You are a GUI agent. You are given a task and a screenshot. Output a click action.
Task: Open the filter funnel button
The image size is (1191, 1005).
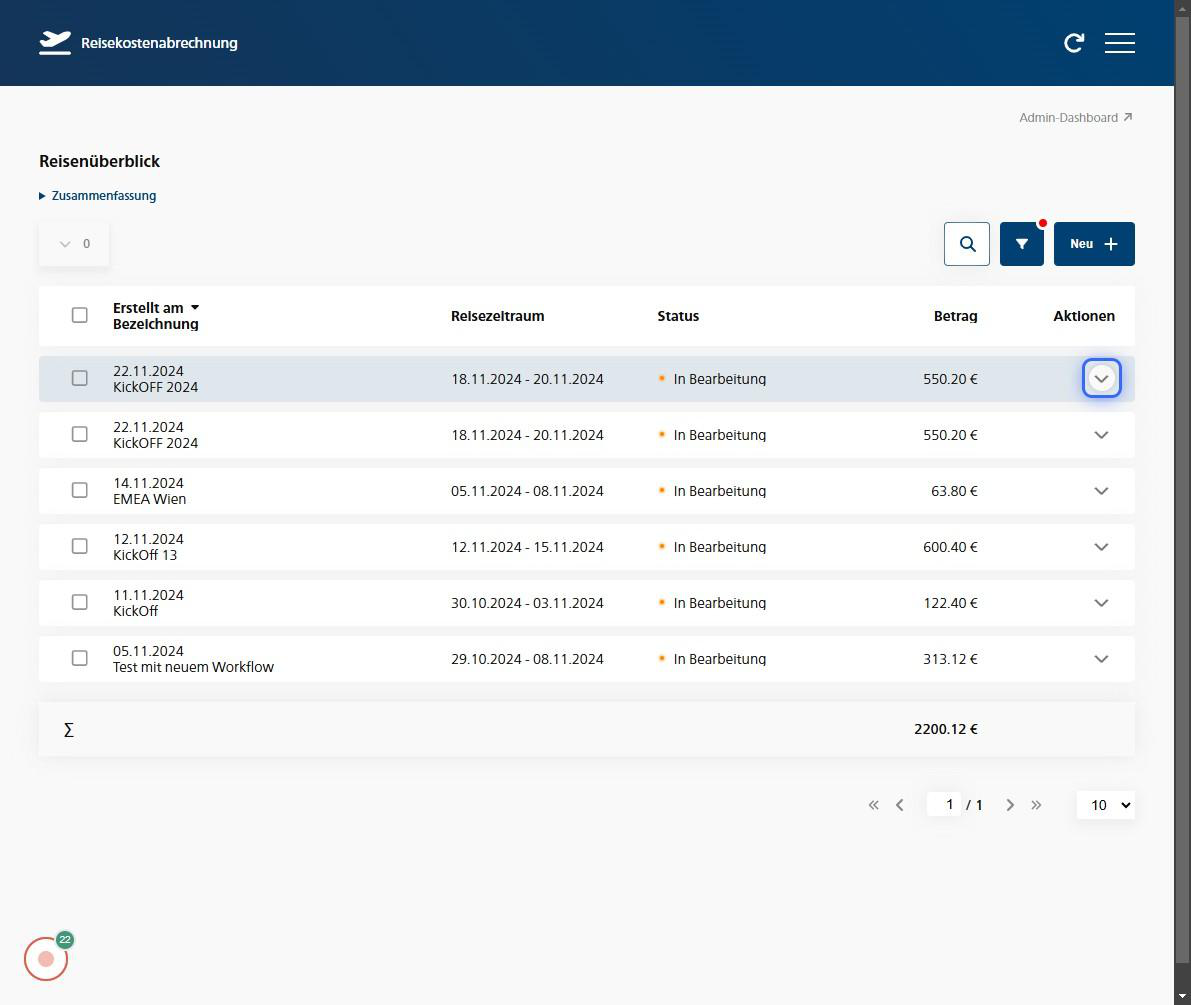[1021, 244]
